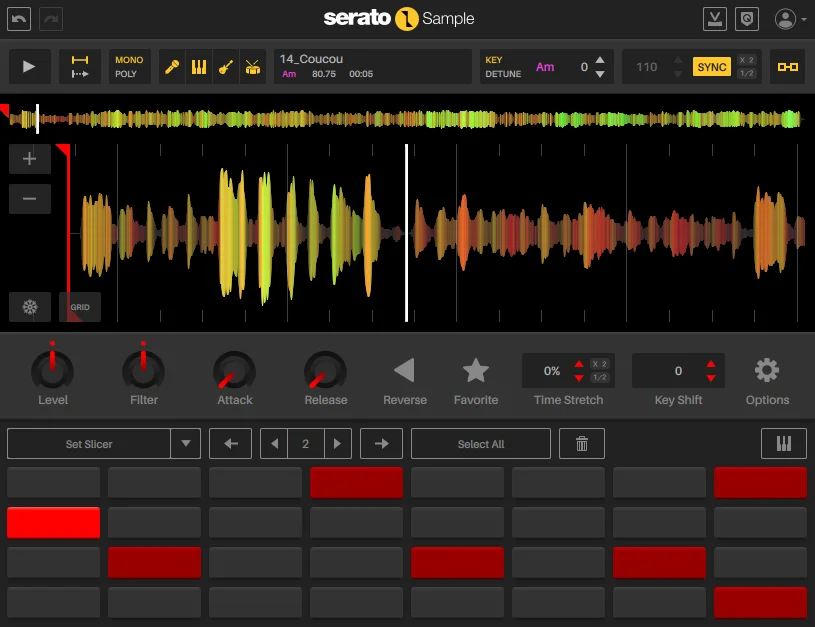Trigger the red pad in the bottom-right corner
The height and width of the screenshot is (627, 815).
tap(760, 603)
